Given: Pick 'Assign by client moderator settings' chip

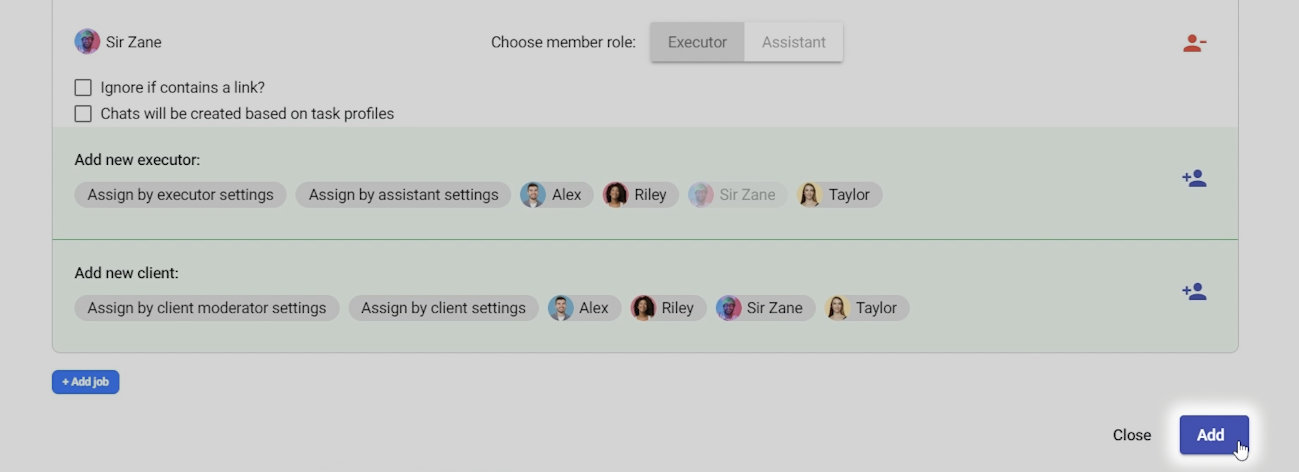Looking at the screenshot, I should pos(206,308).
